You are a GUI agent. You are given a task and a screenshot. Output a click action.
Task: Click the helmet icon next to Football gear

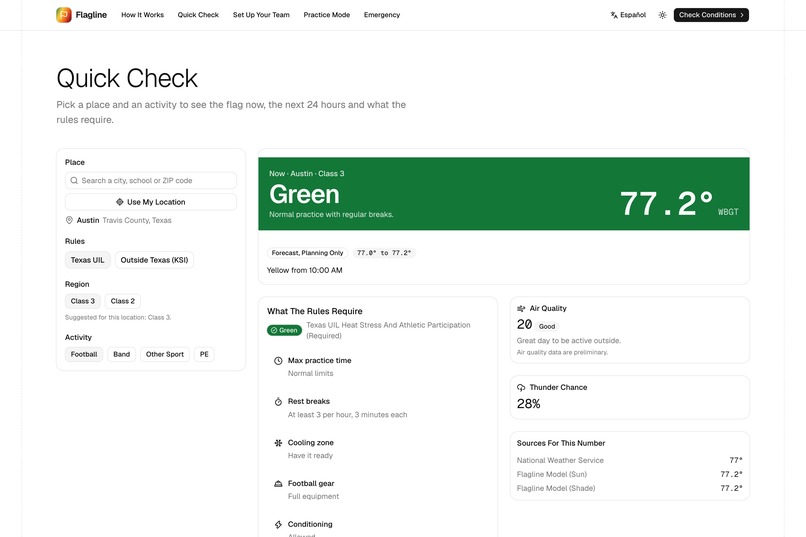pyautogui.click(x=278, y=484)
